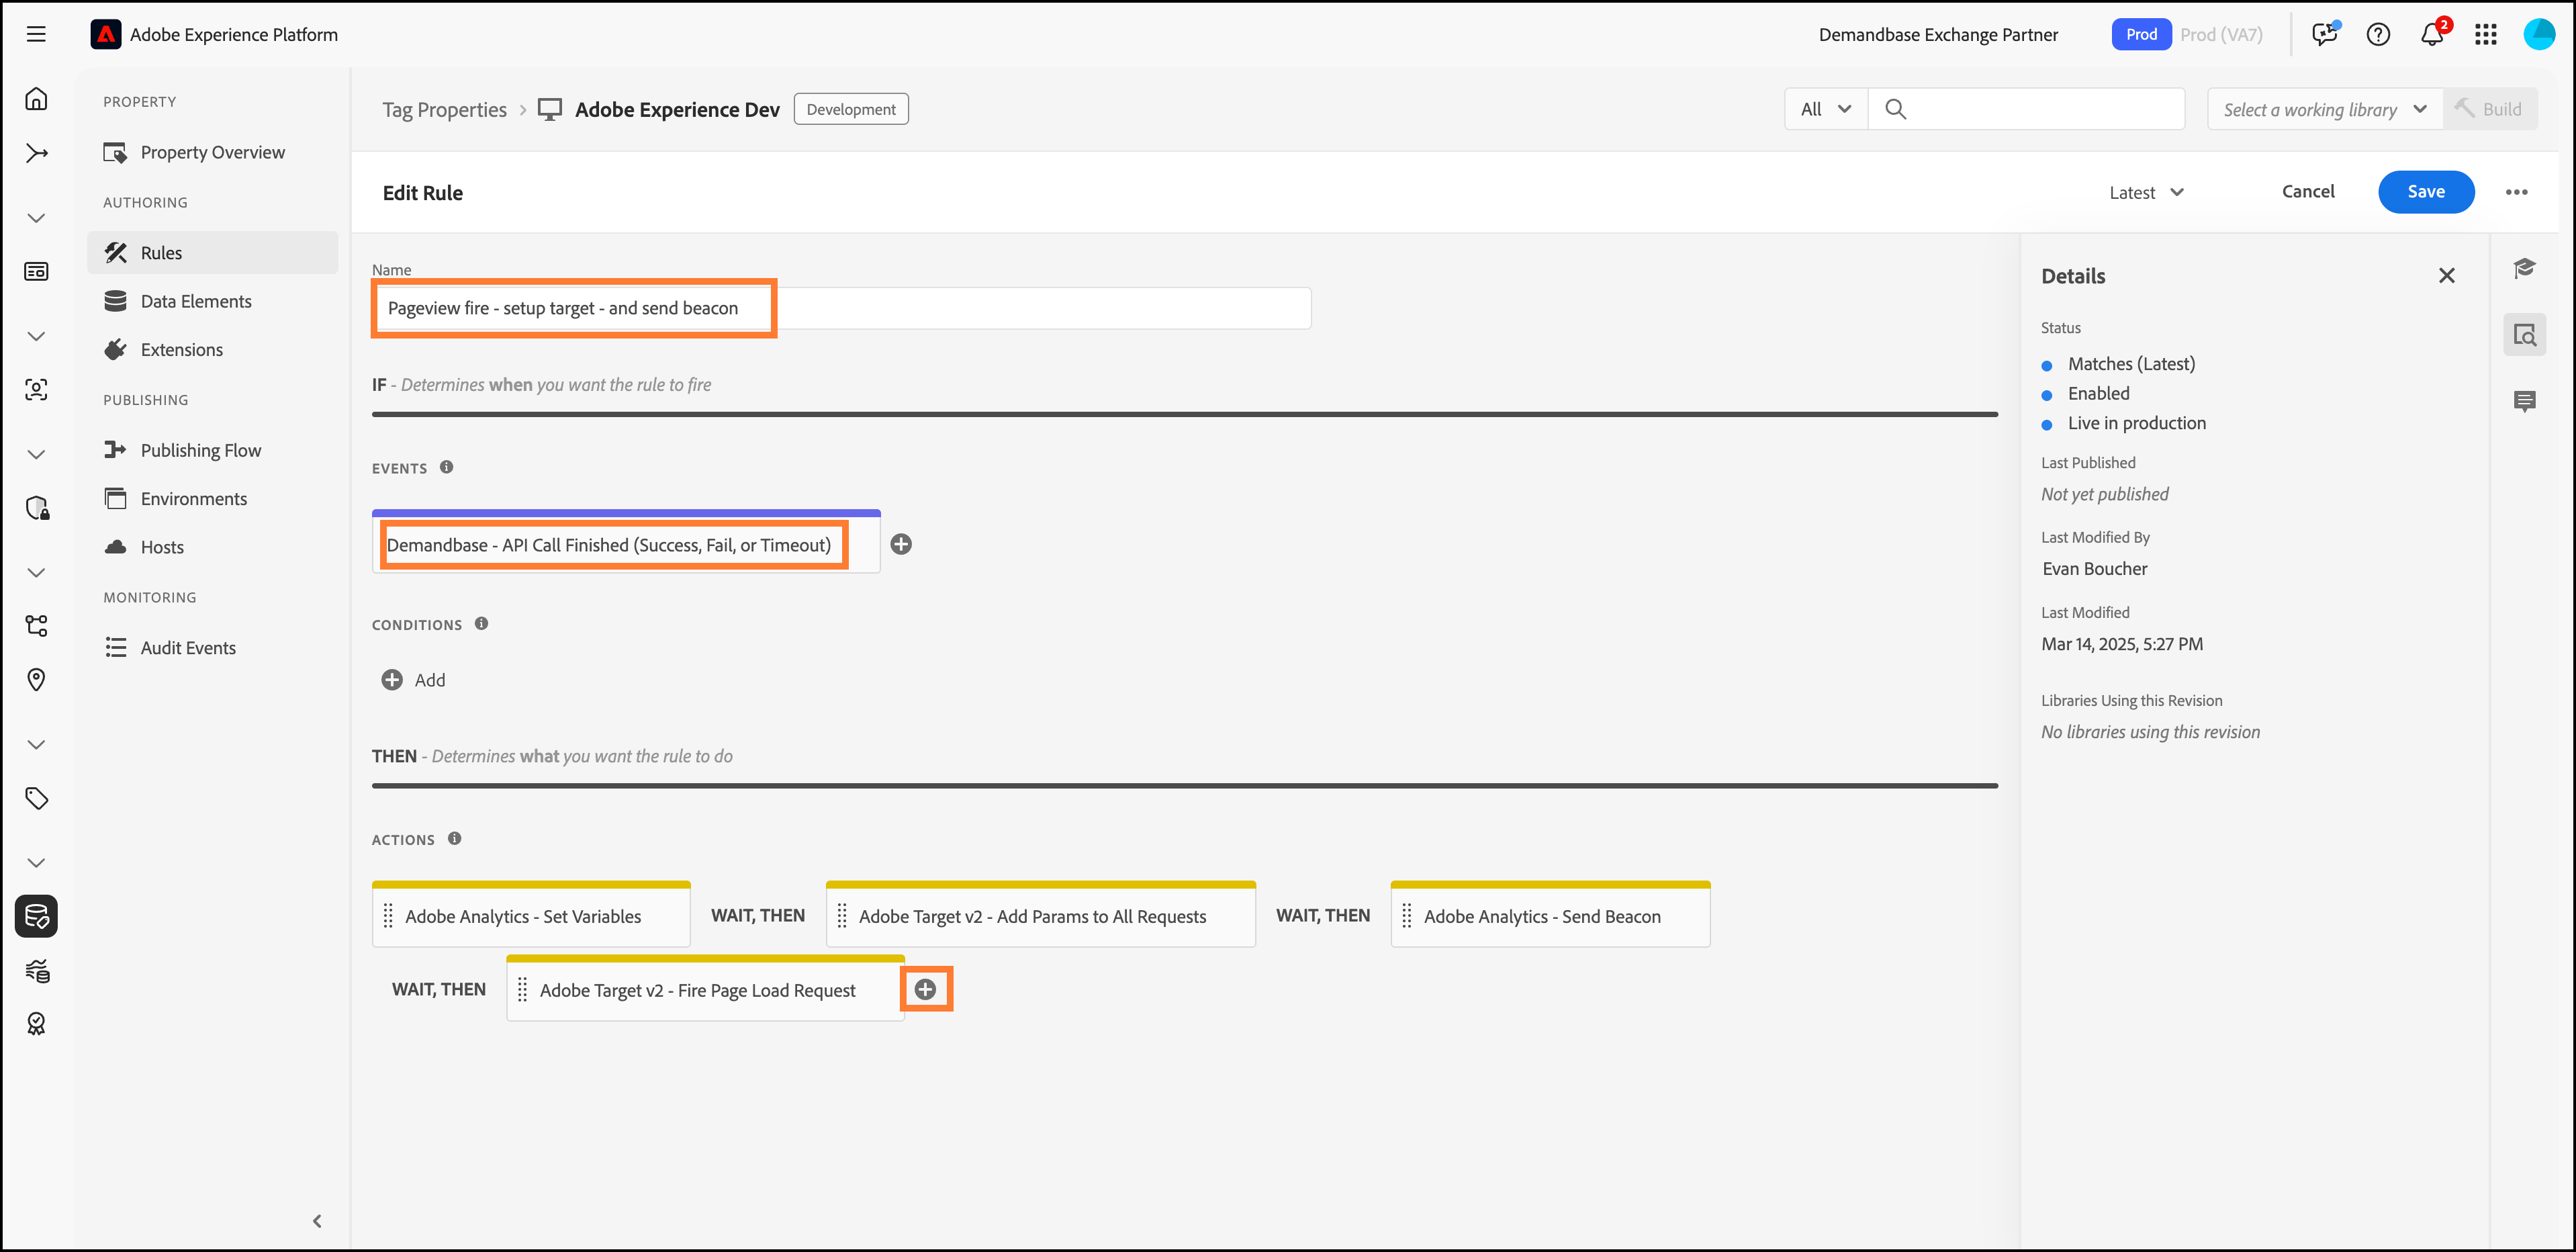The image size is (2576, 1252).
Task: Open the help question mark icon
Action: (2378, 34)
